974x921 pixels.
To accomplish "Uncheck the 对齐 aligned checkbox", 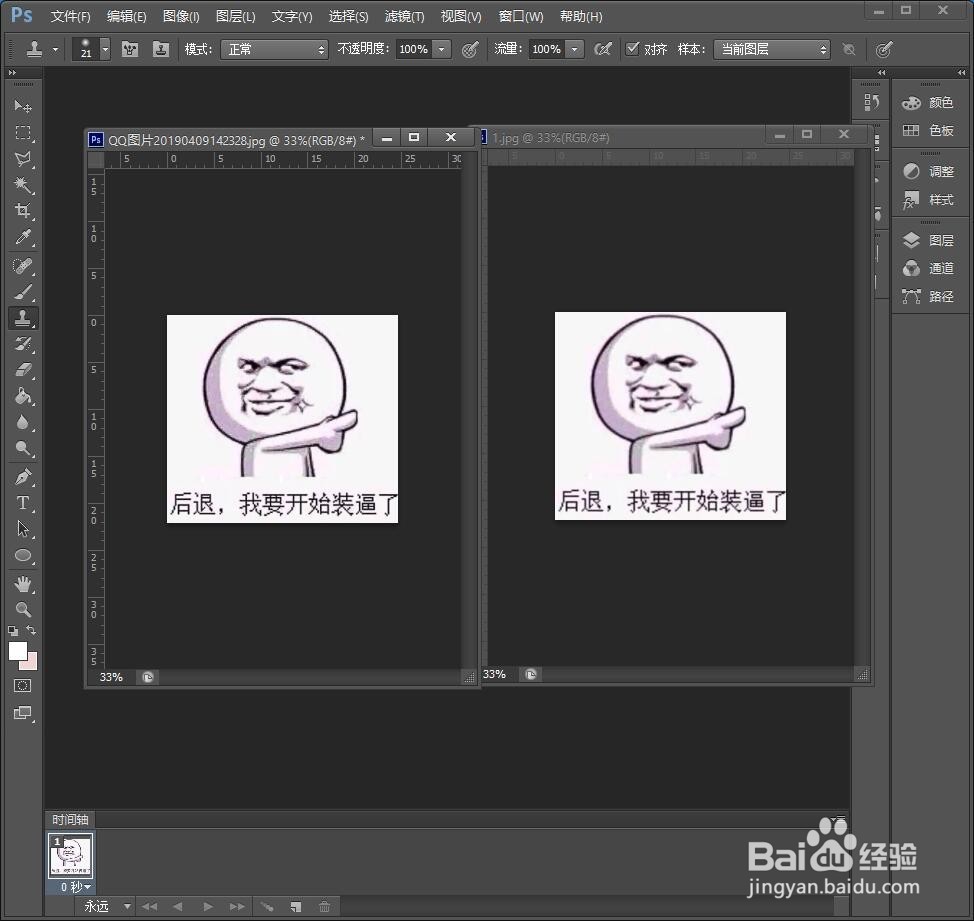I will point(632,48).
